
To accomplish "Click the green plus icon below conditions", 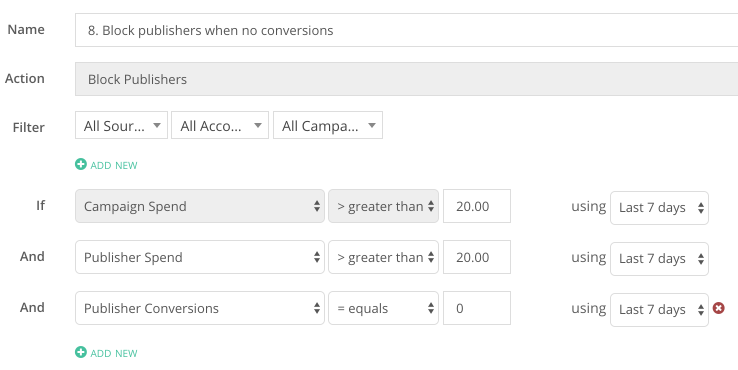I will pos(81,352).
